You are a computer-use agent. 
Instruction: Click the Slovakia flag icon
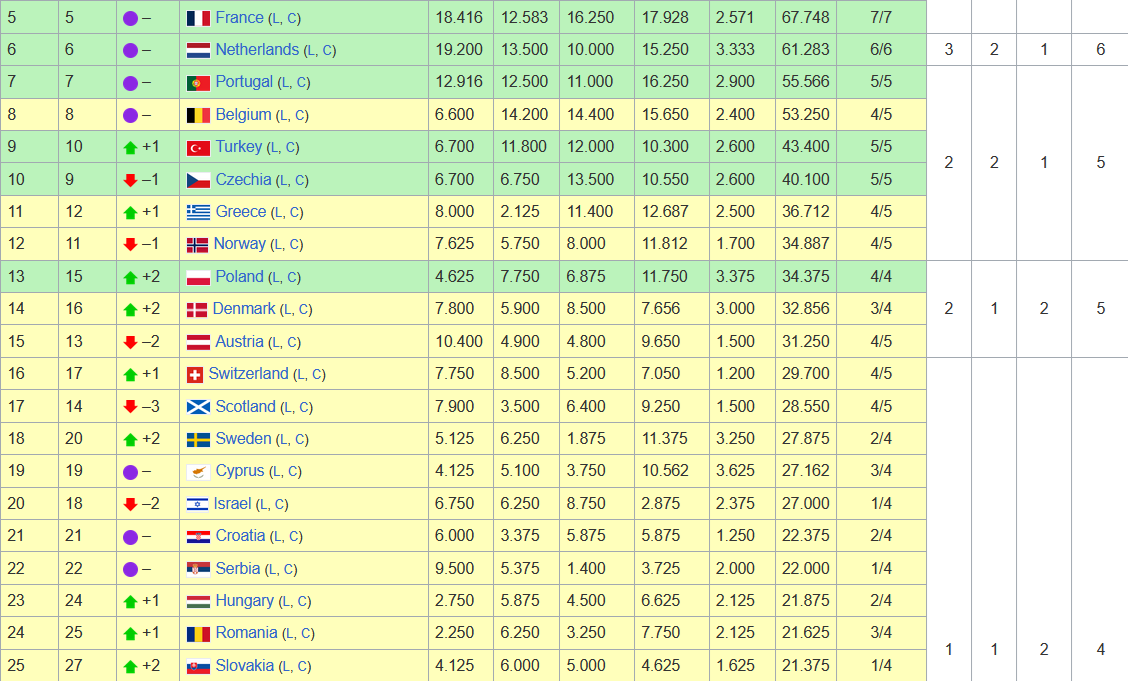coord(198,667)
